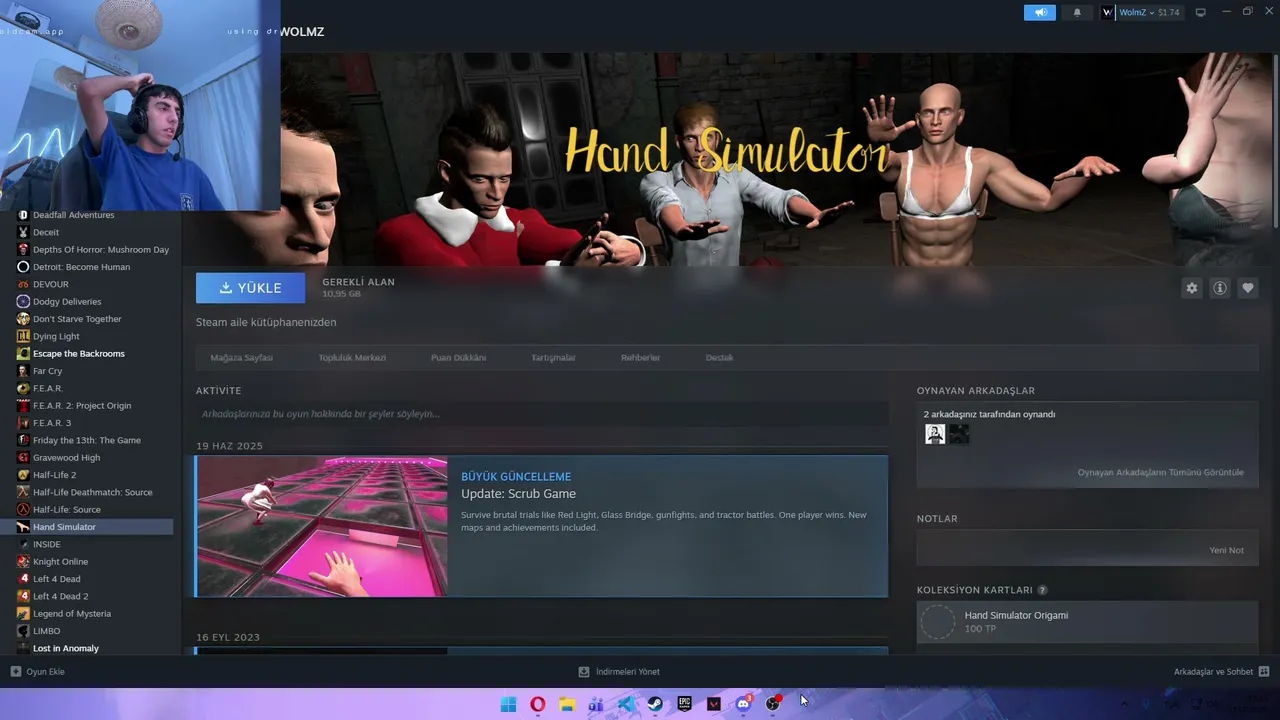1280x720 pixels.
Task: Open collection cards help question mark
Action: point(1042,590)
